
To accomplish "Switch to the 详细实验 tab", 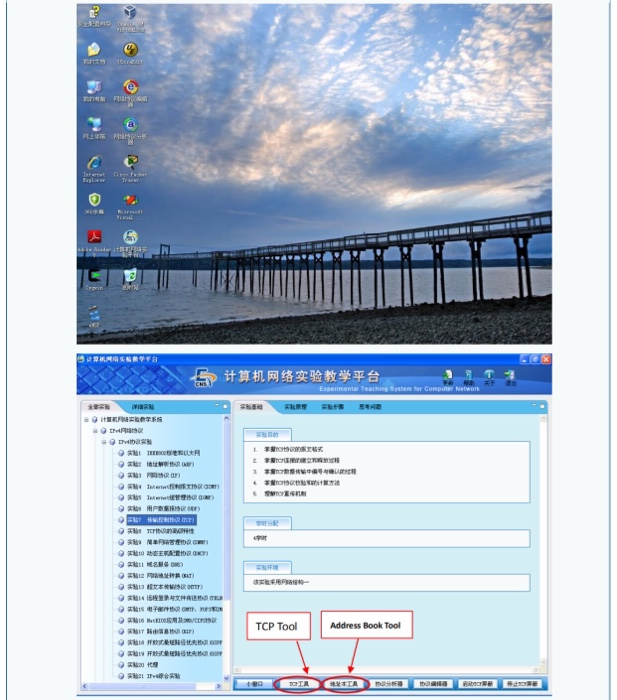I will (x=143, y=407).
